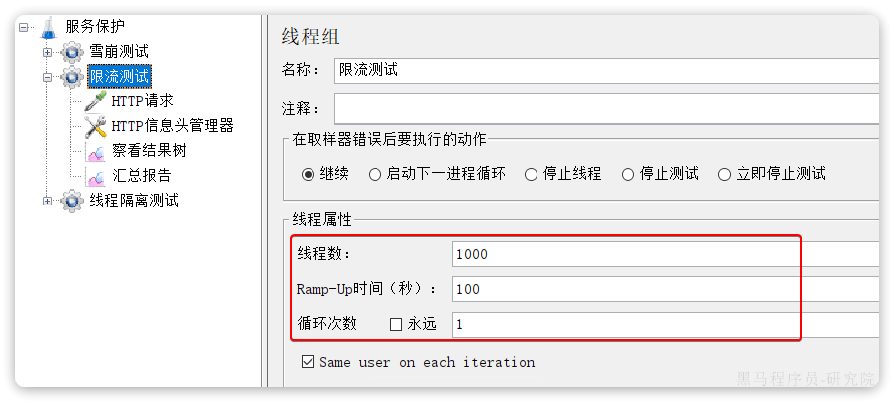Select 察看结果树 label in the tree

pos(149,151)
